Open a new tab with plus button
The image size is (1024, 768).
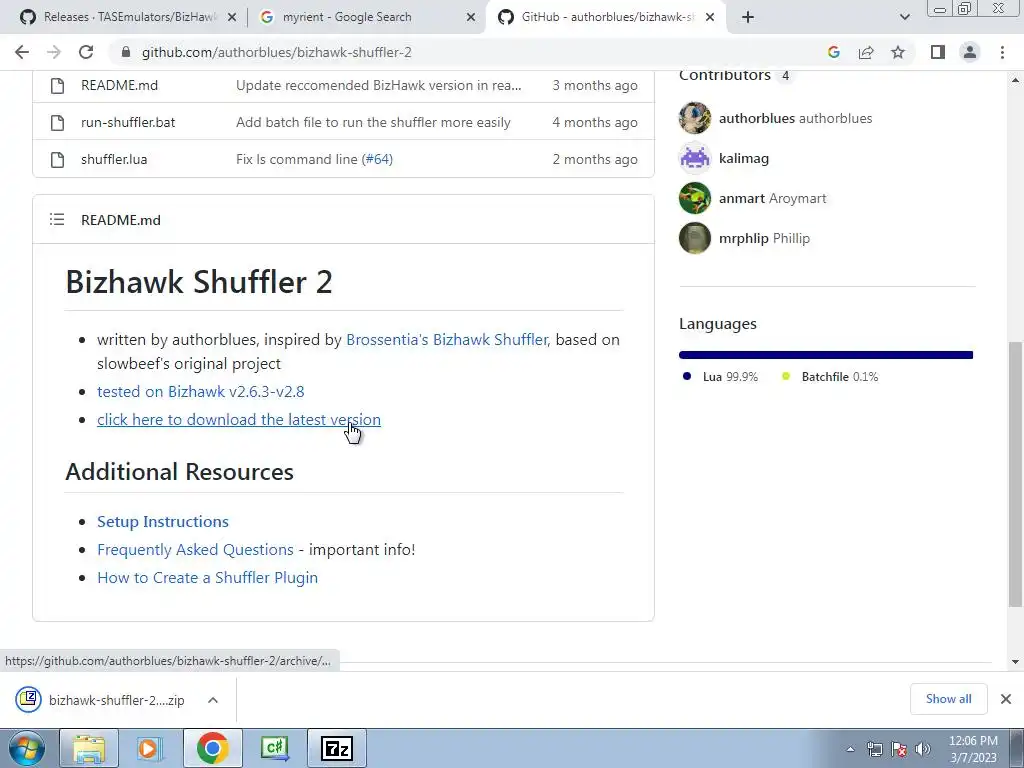point(748,17)
